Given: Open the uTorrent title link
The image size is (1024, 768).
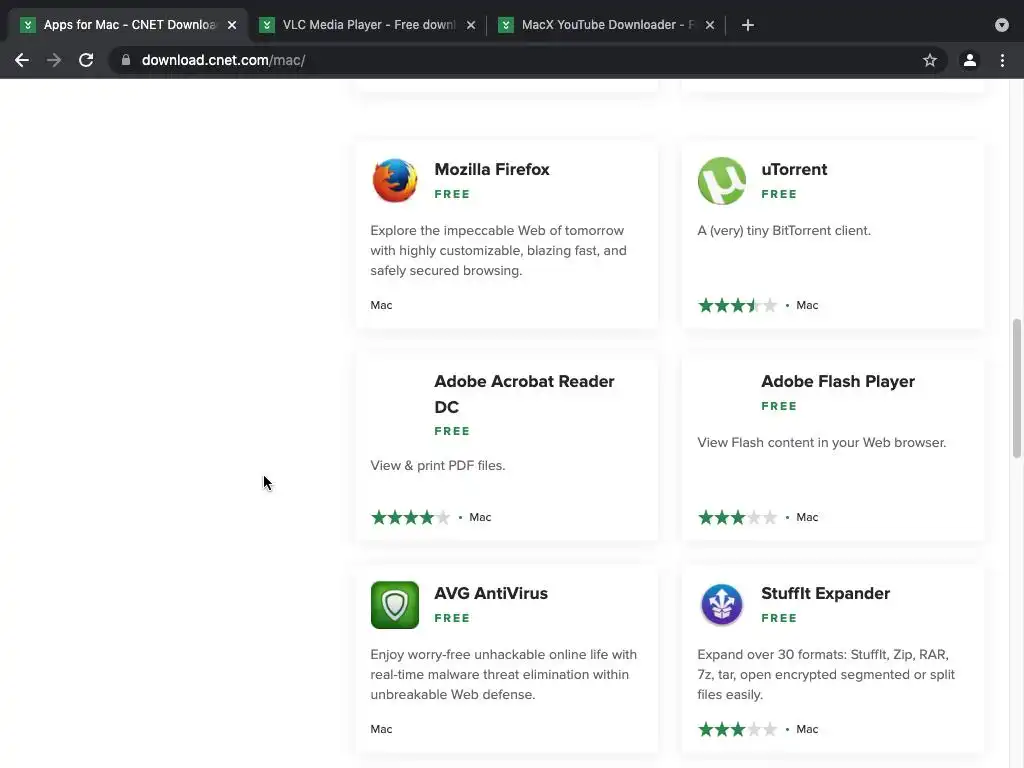Looking at the screenshot, I should click(x=794, y=169).
